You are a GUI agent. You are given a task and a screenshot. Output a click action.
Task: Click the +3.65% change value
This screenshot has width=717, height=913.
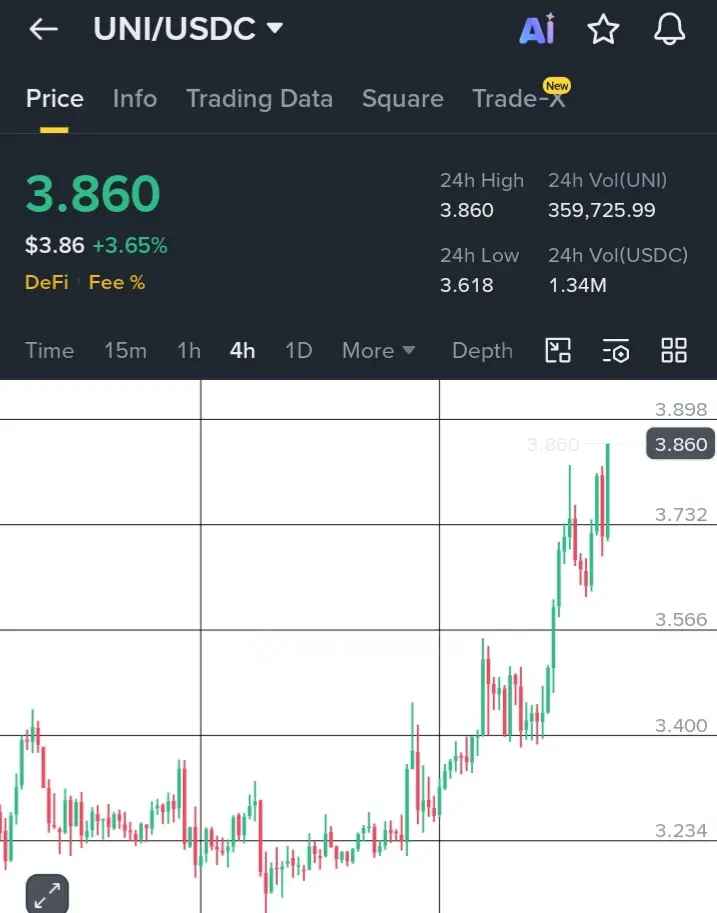click(130, 245)
